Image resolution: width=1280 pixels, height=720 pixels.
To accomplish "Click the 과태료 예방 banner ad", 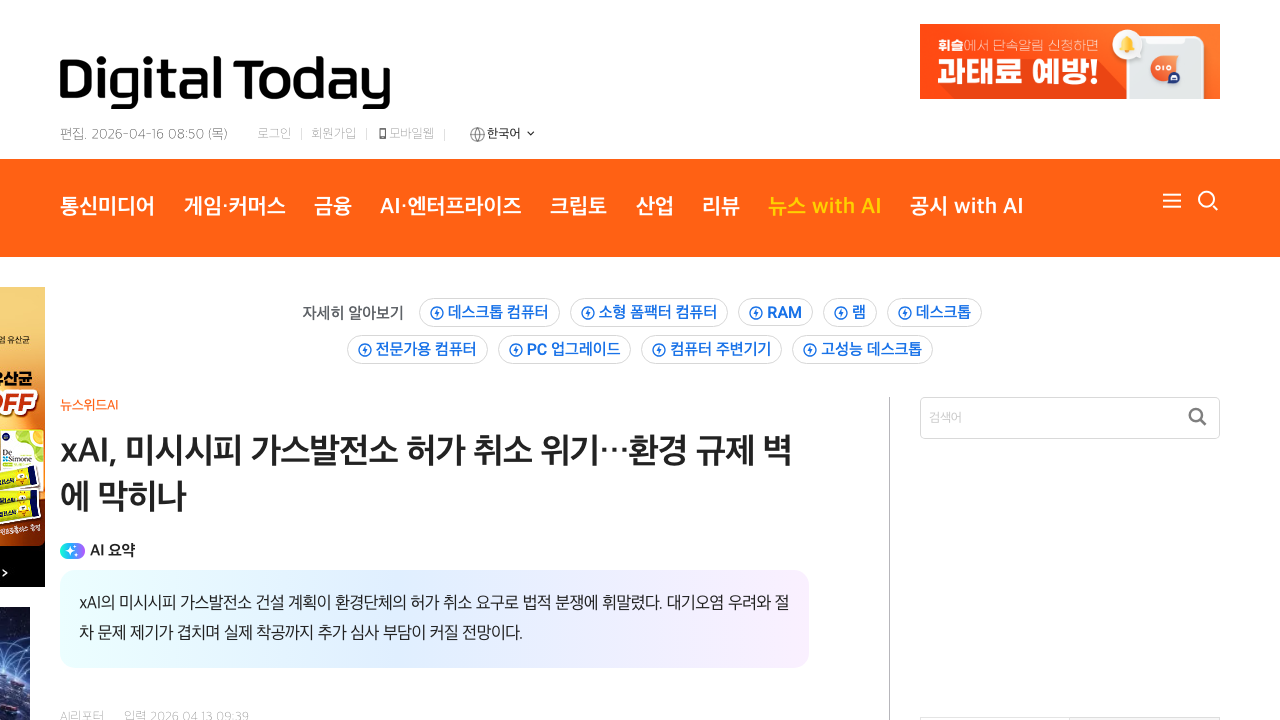I will 1070,61.
